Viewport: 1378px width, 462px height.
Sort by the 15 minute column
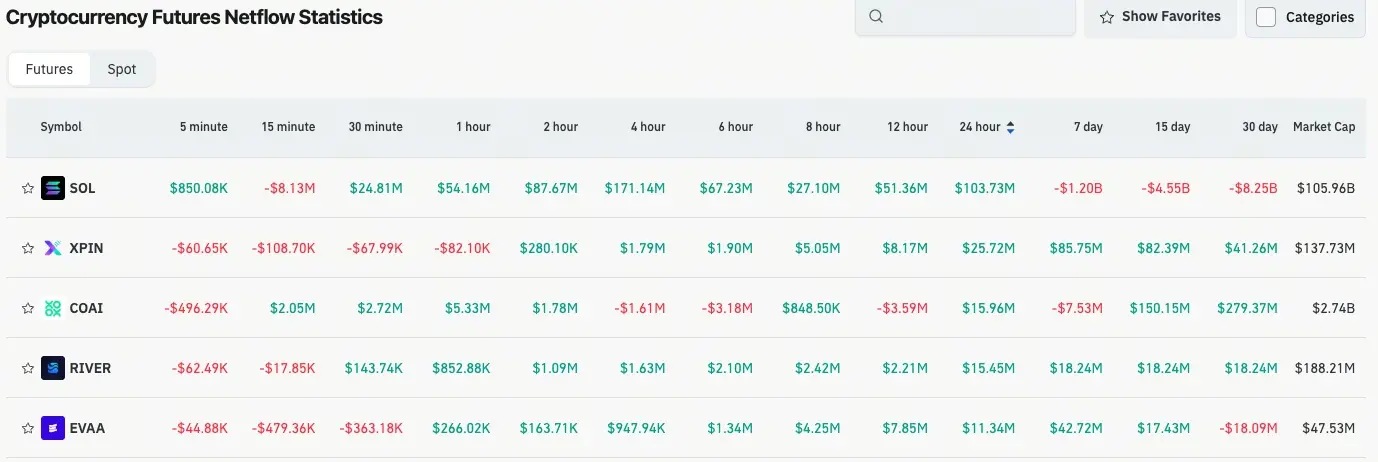288,127
